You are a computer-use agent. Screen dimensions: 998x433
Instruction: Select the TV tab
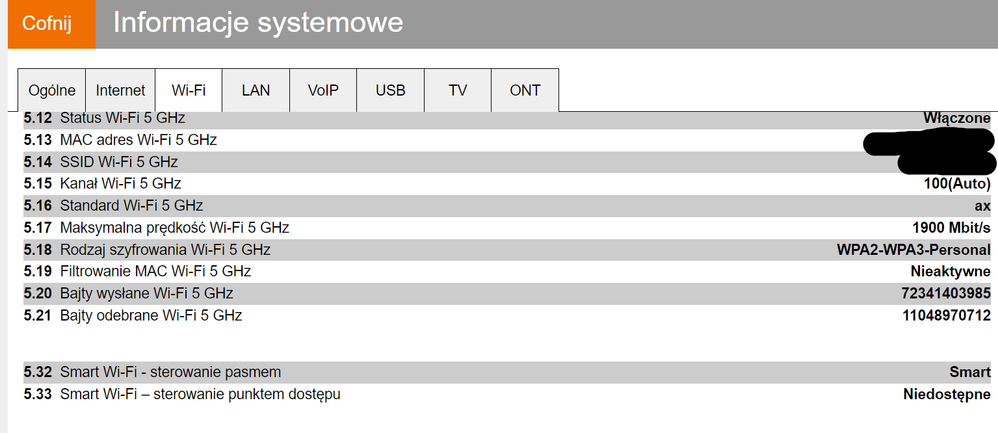tap(458, 90)
